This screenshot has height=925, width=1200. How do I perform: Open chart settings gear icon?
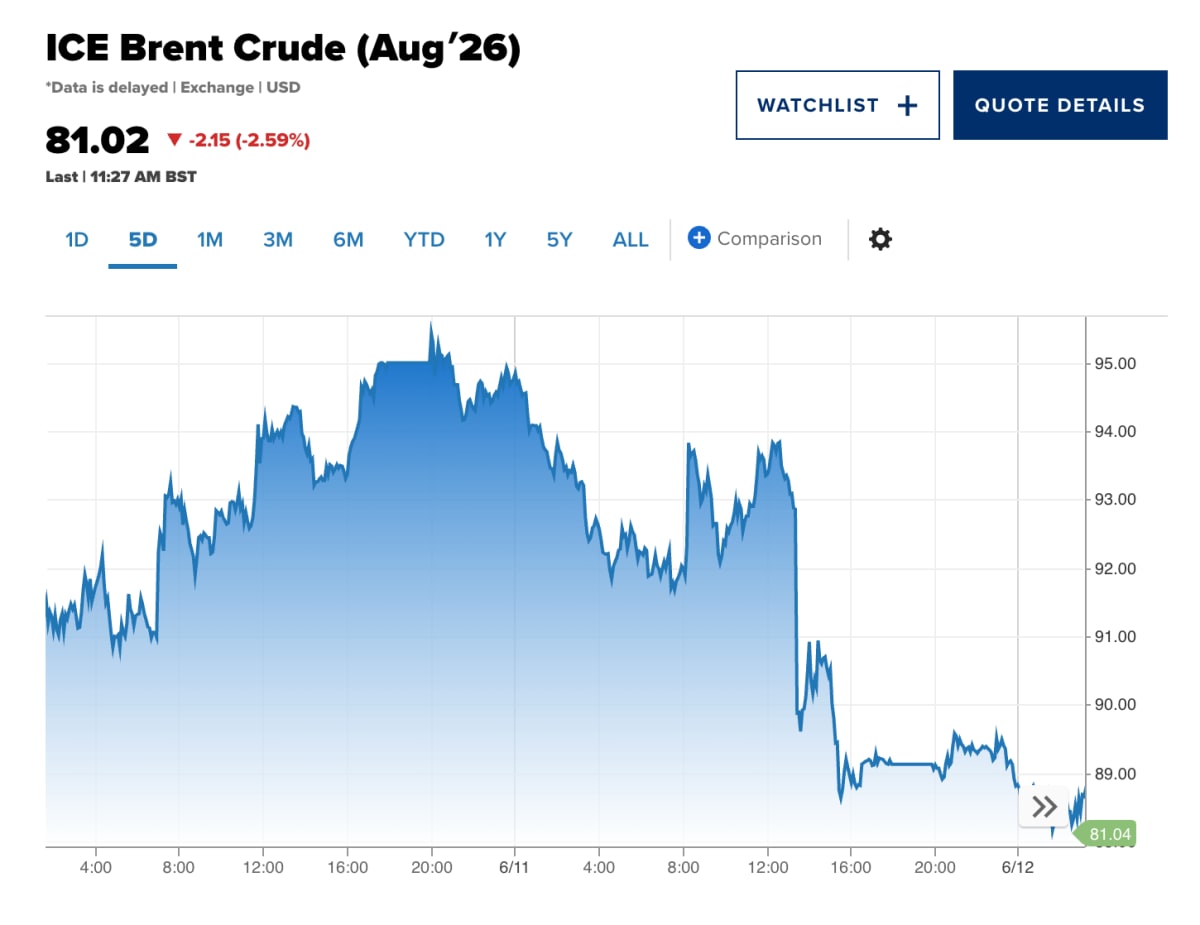(880, 239)
